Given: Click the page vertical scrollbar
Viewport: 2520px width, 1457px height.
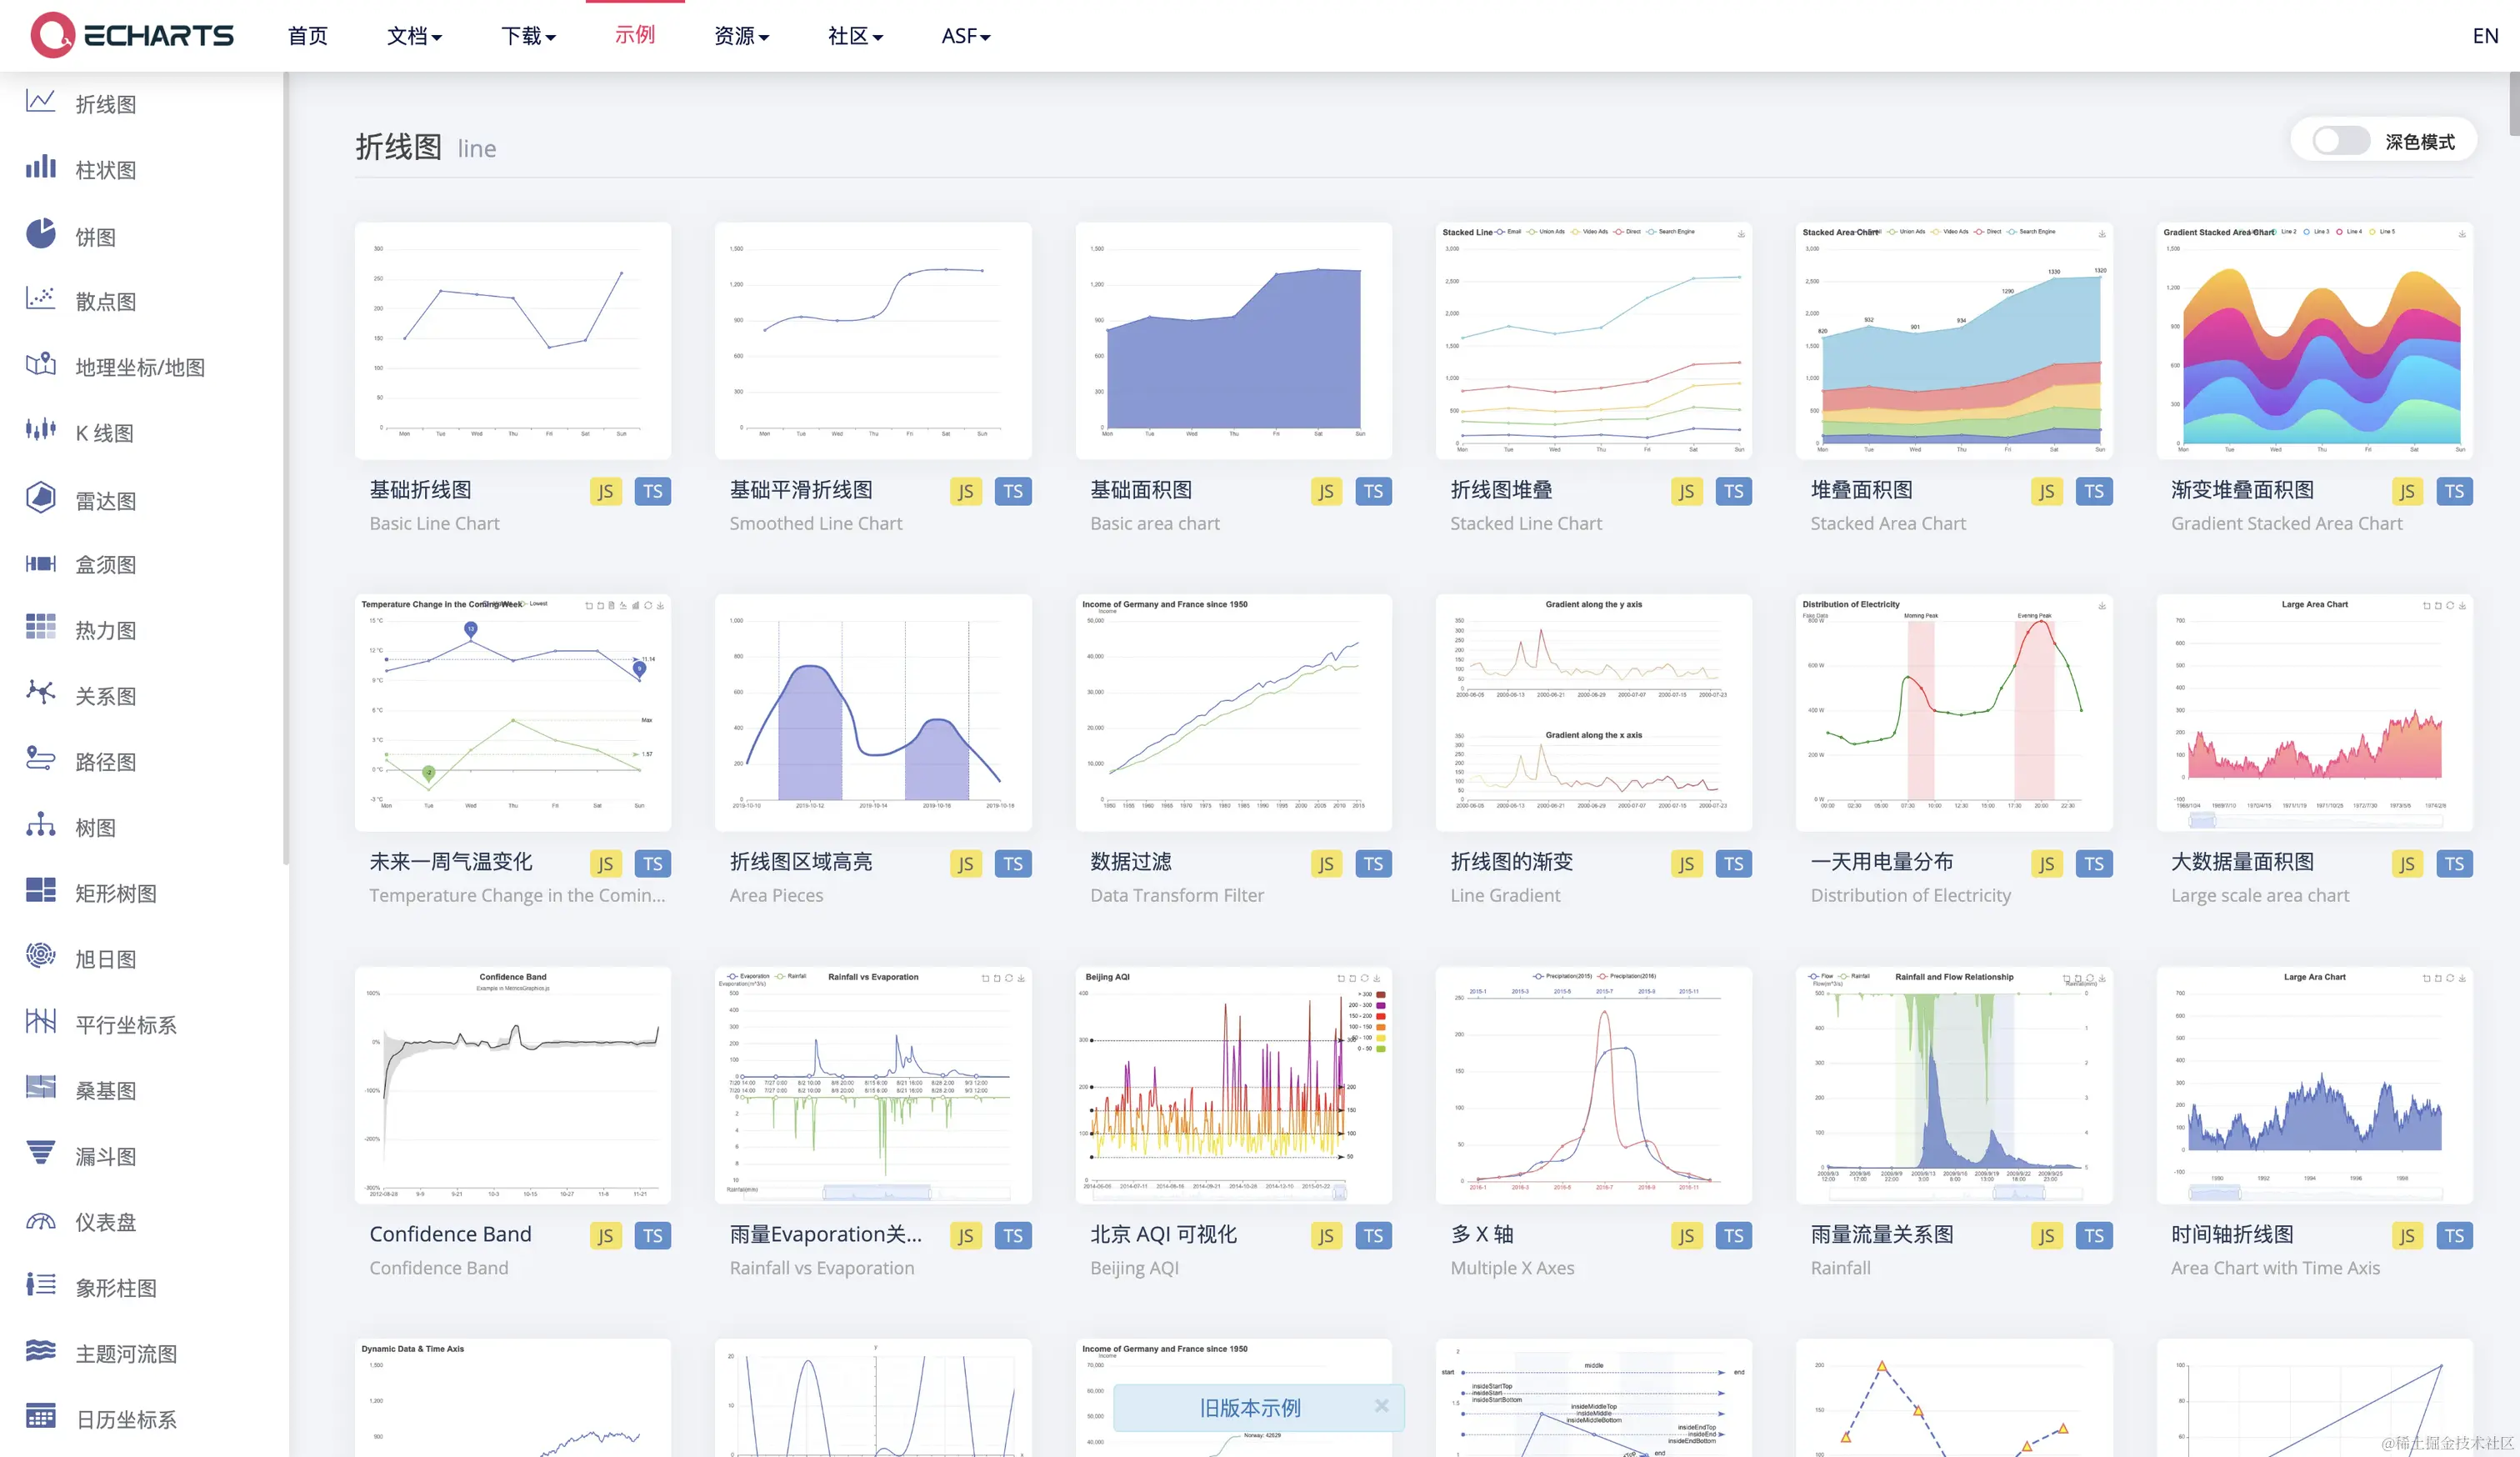Looking at the screenshot, I should pos(2514,103).
